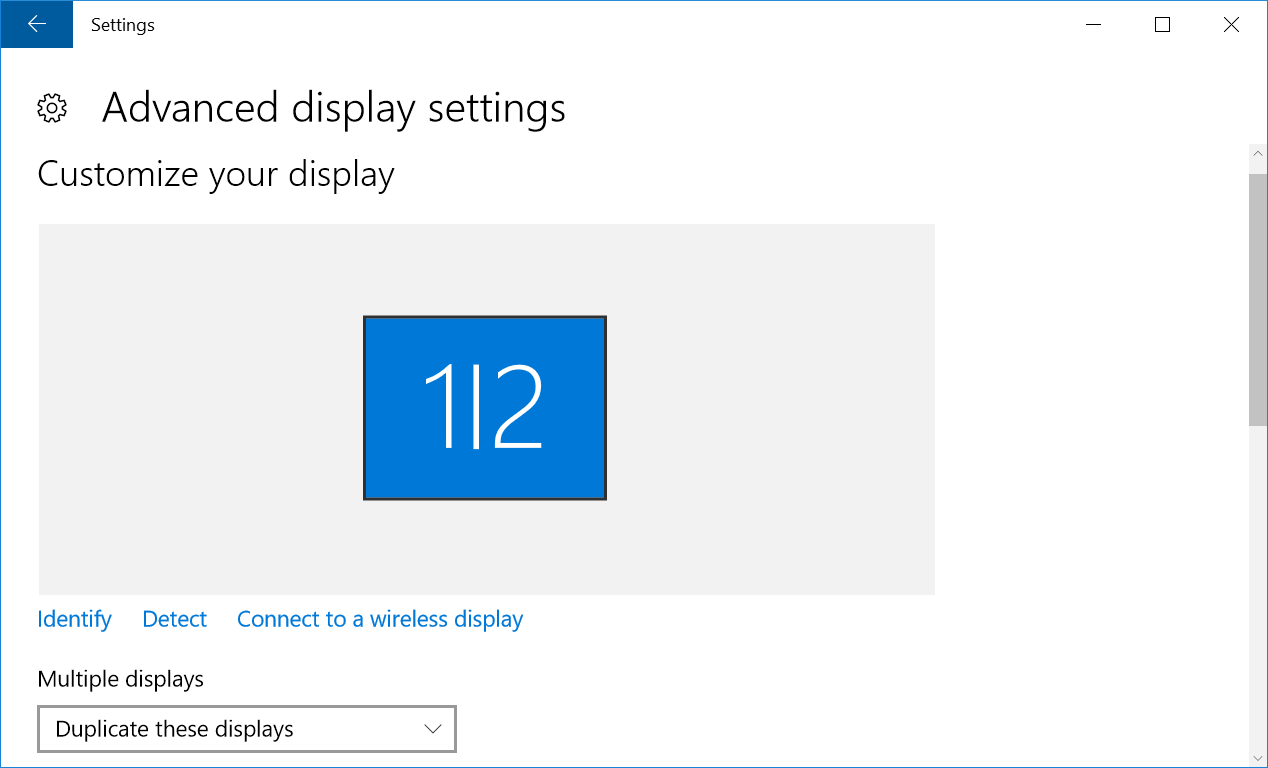Click the scrollbar up arrow
Image resolution: width=1268 pixels, height=768 pixels.
1258,154
